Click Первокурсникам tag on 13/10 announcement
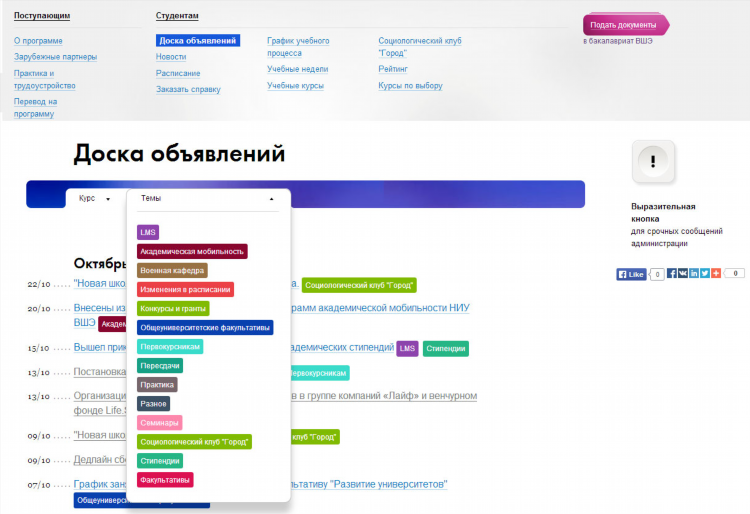The width and height of the screenshot is (750, 514). pos(320,373)
